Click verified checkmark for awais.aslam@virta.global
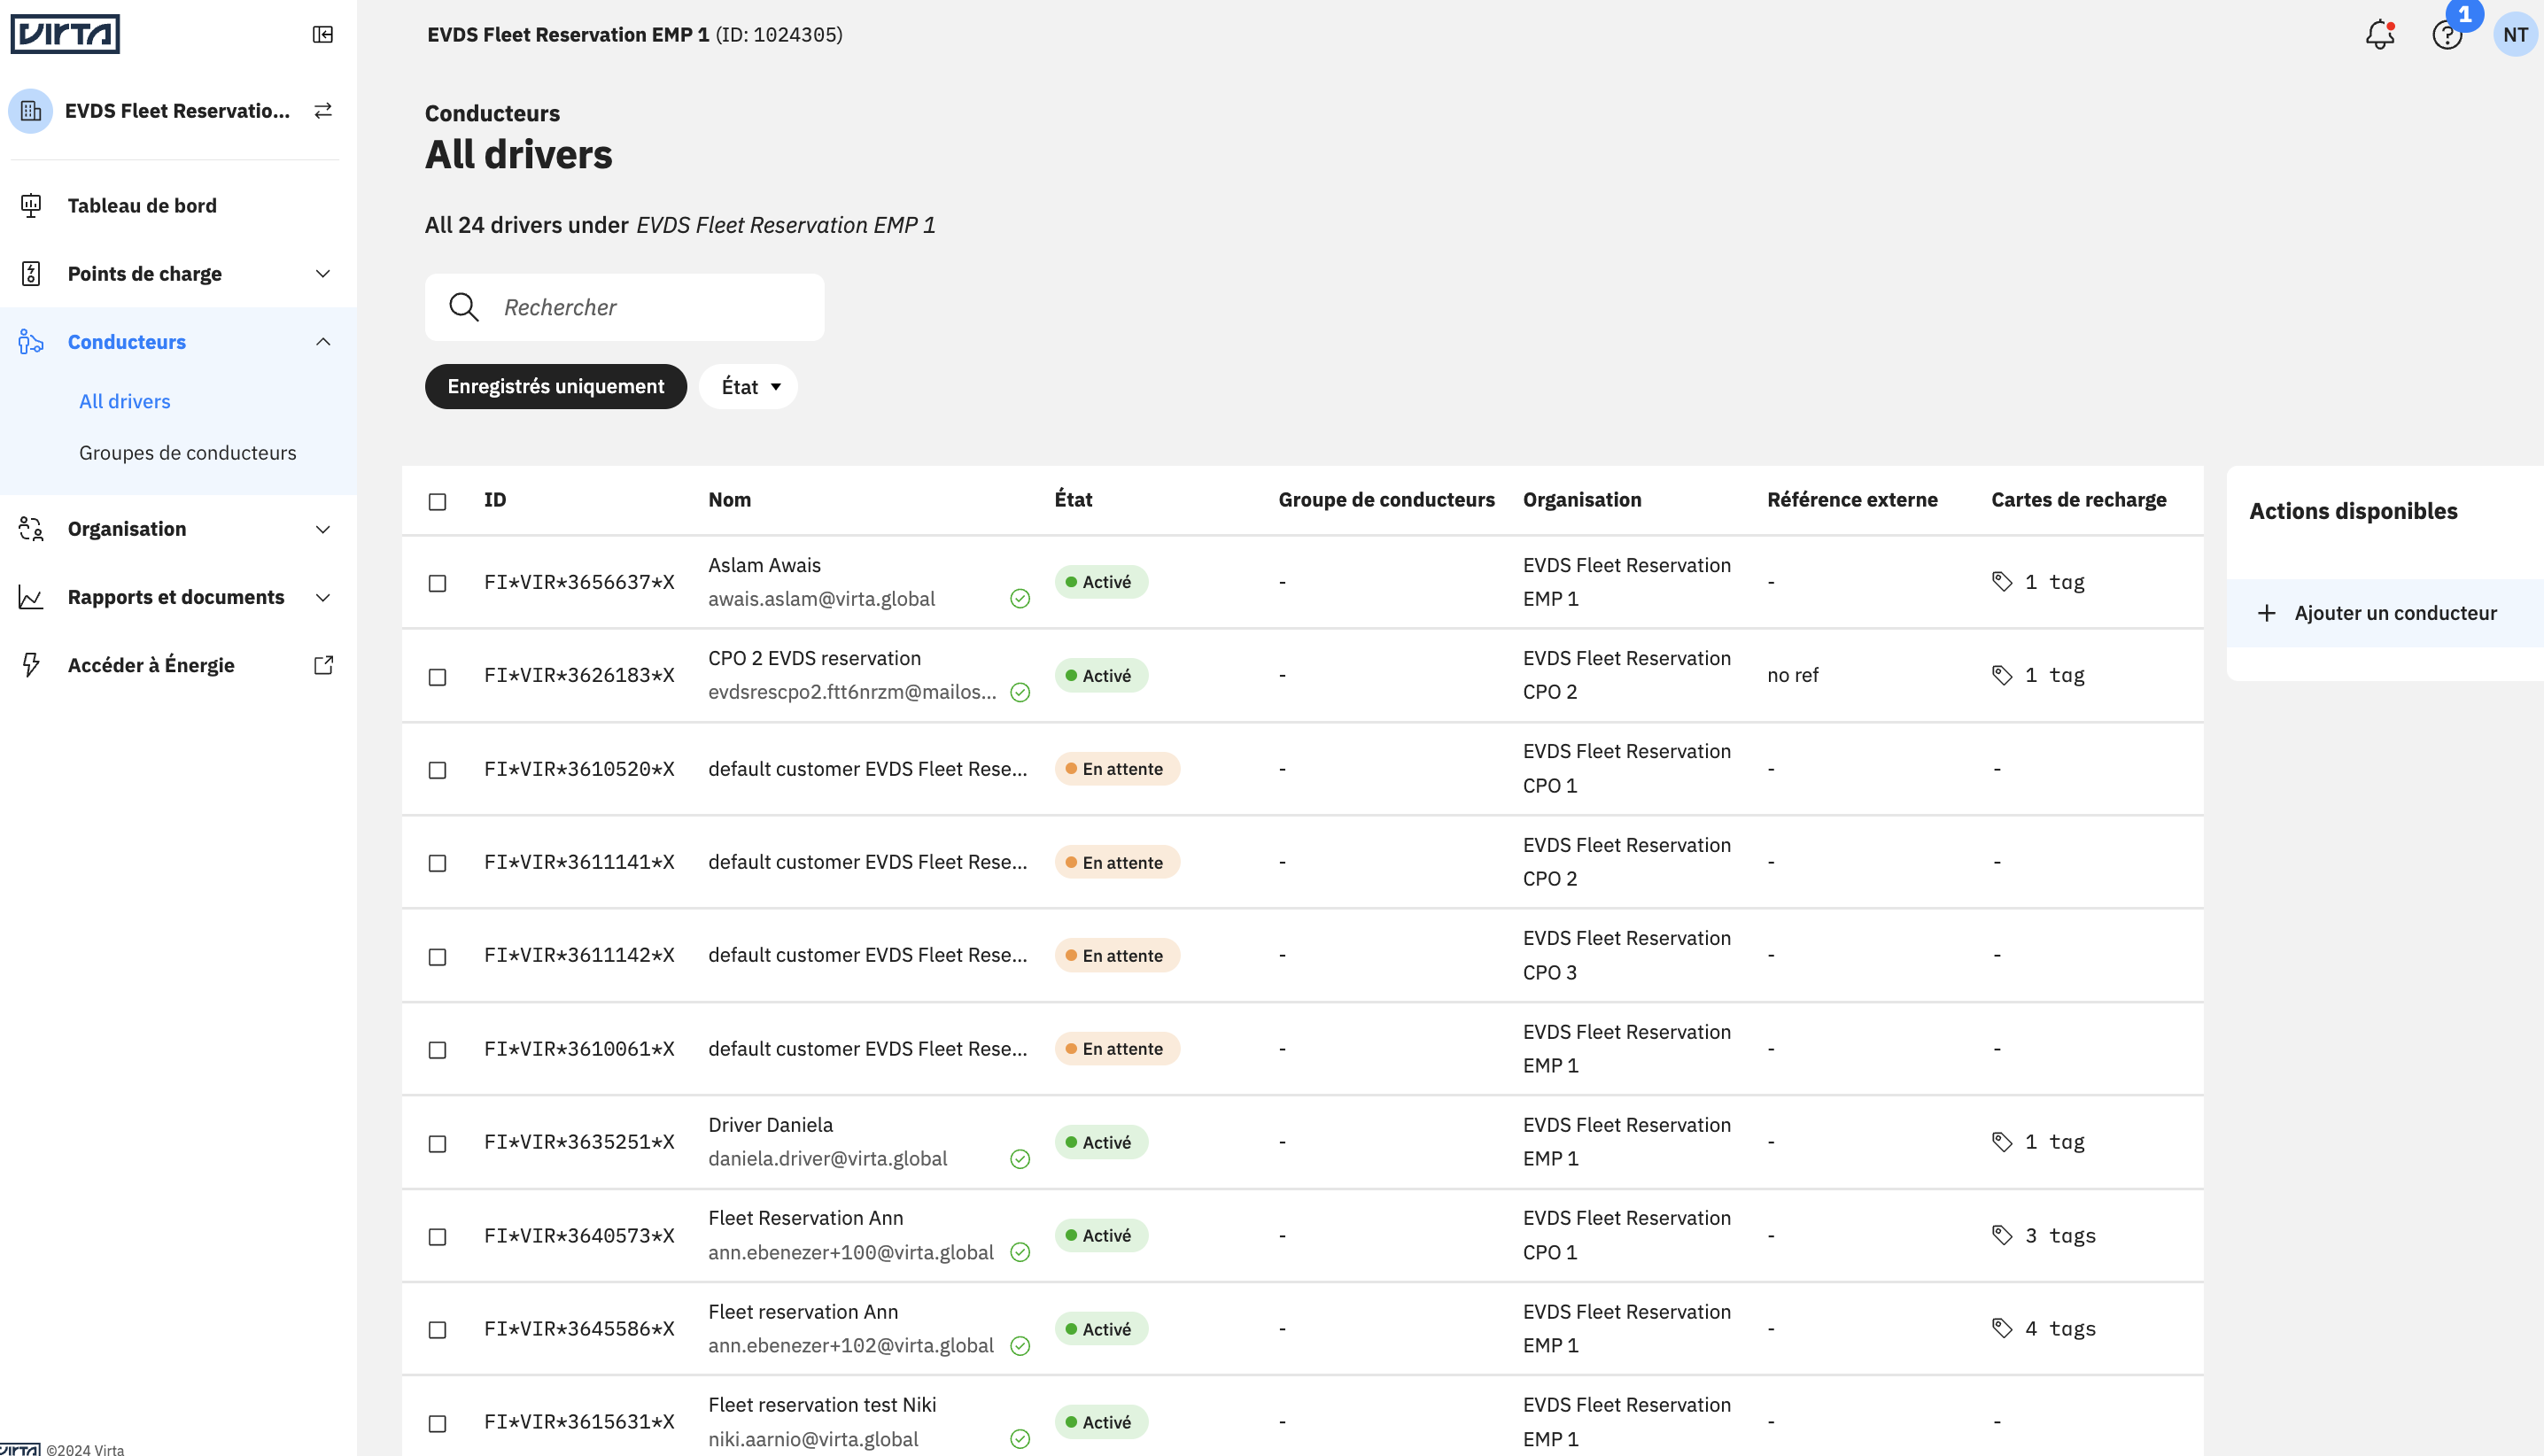Image resolution: width=2544 pixels, height=1456 pixels. click(x=1020, y=599)
